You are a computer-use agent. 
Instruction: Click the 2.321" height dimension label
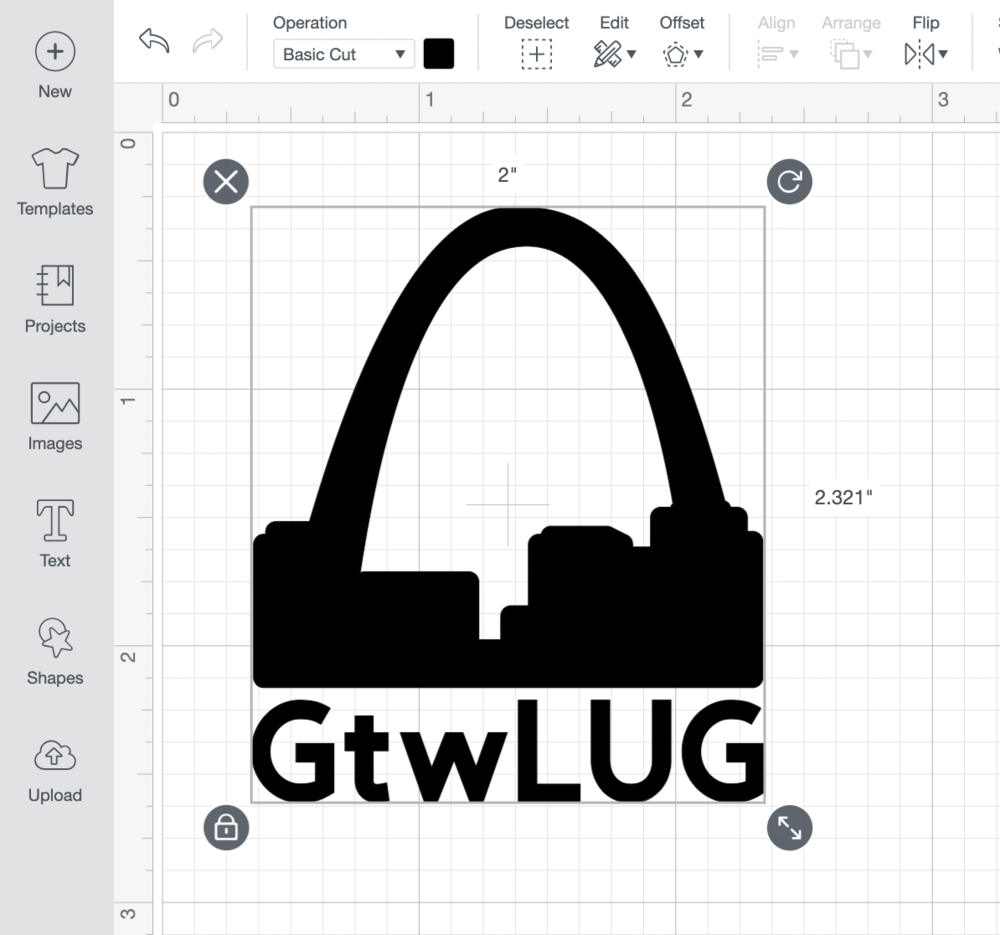[x=843, y=497]
